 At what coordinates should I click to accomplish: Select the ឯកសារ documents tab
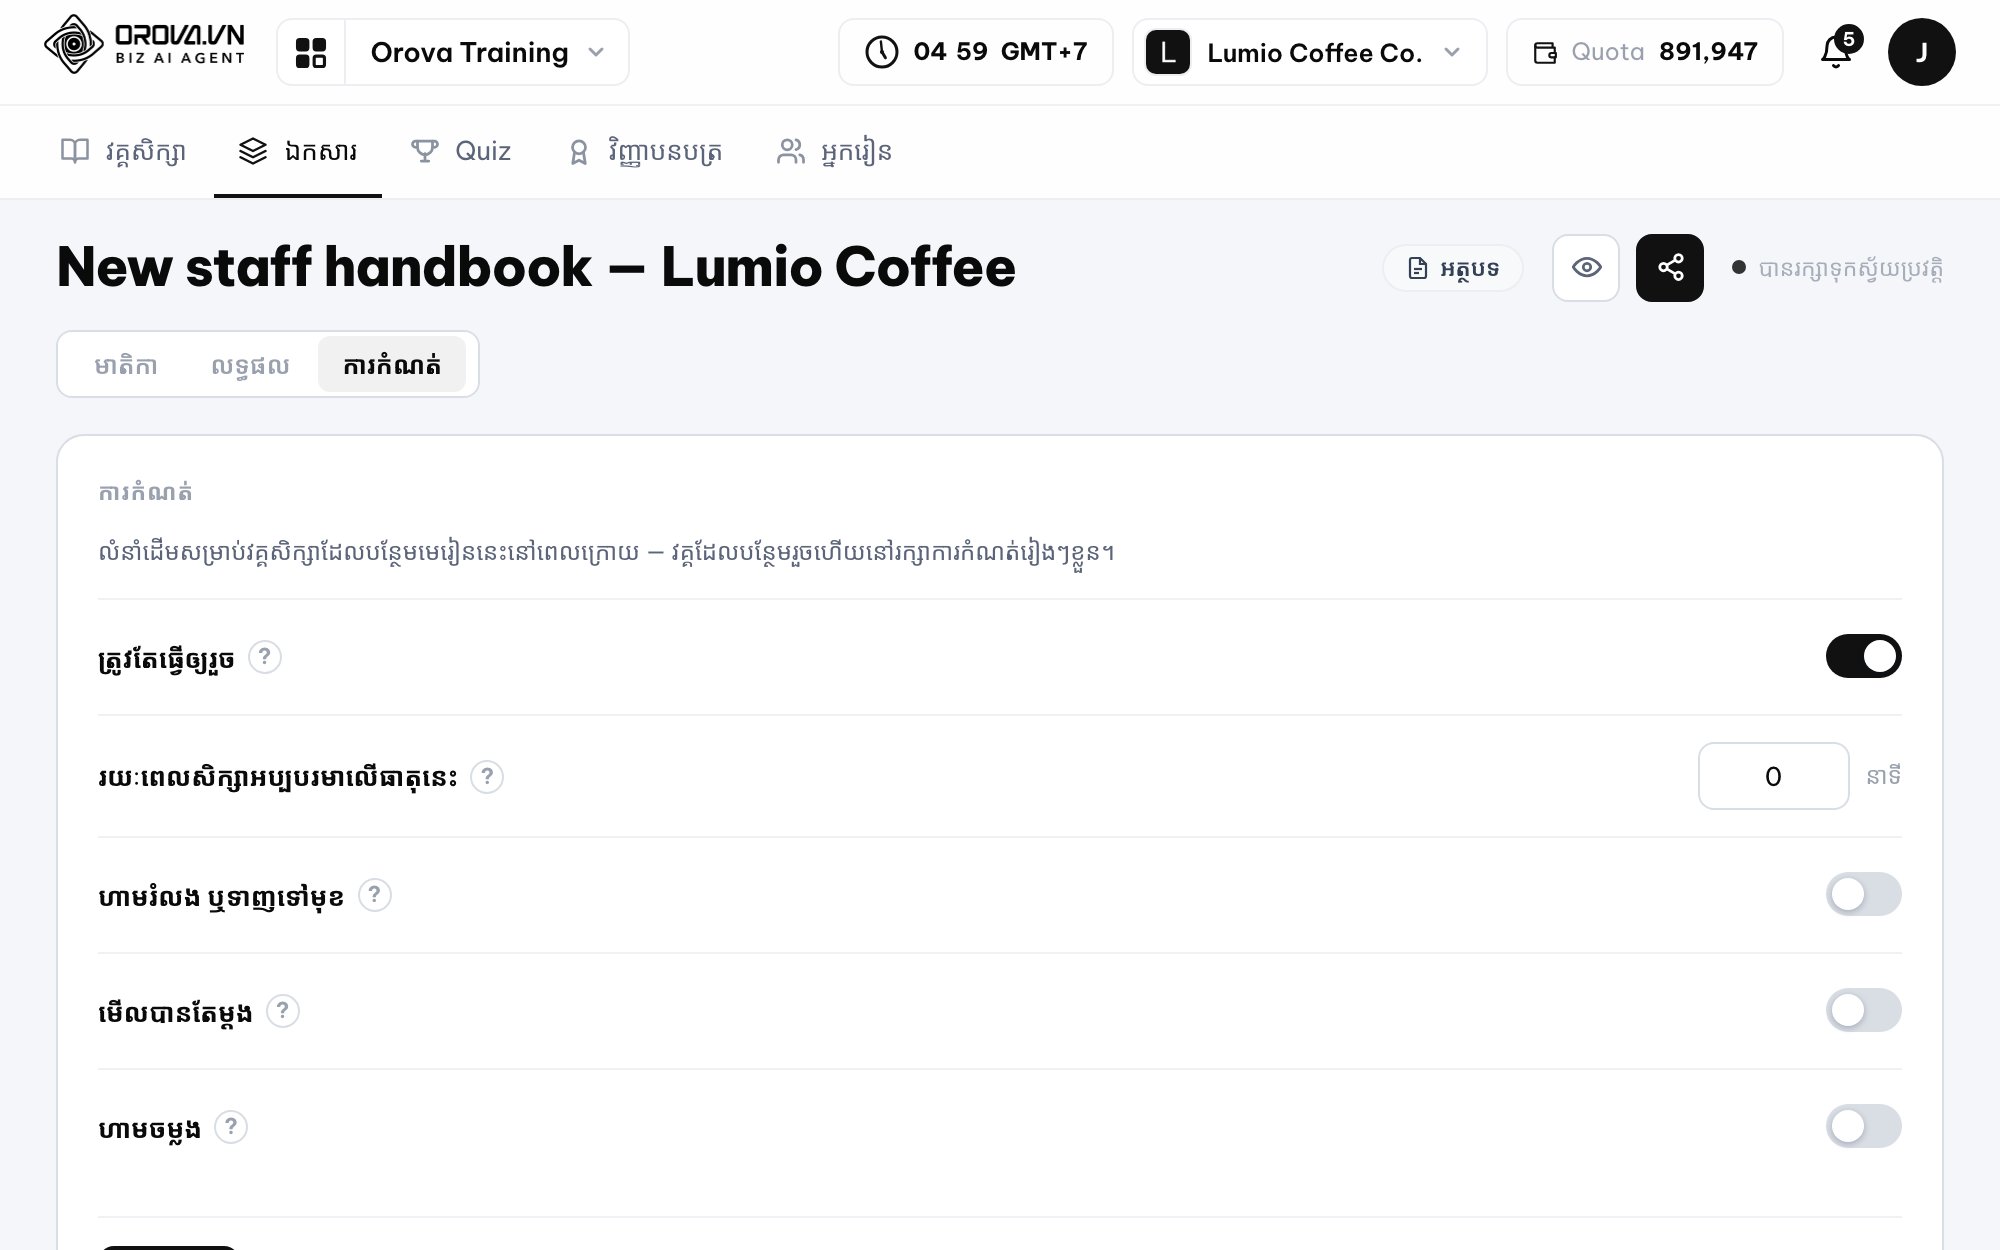[x=298, y=152]
